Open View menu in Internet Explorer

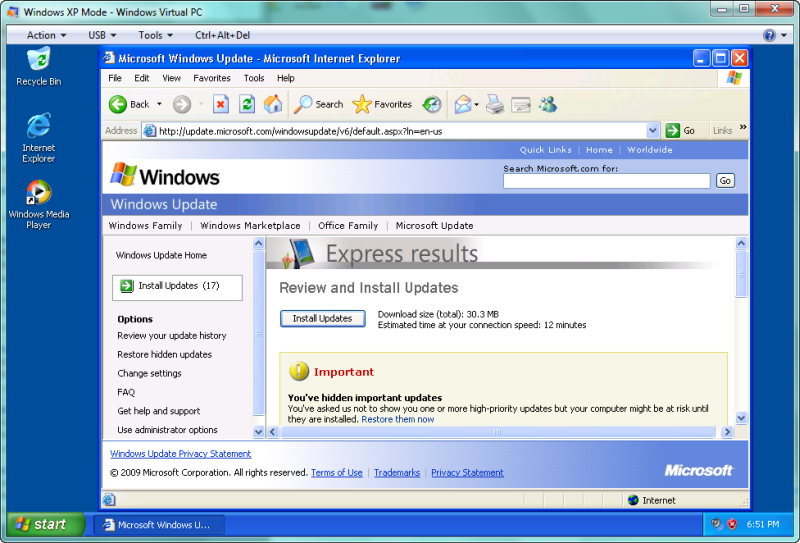coord(171,78)
